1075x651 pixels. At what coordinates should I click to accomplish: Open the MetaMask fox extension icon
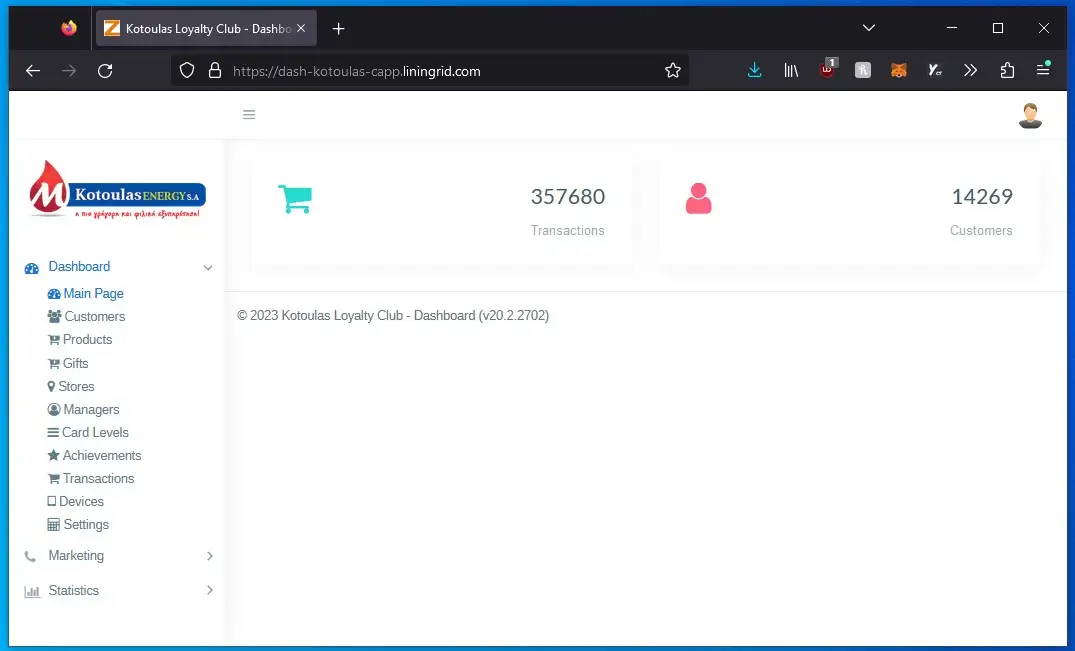(x=898, y=70)
